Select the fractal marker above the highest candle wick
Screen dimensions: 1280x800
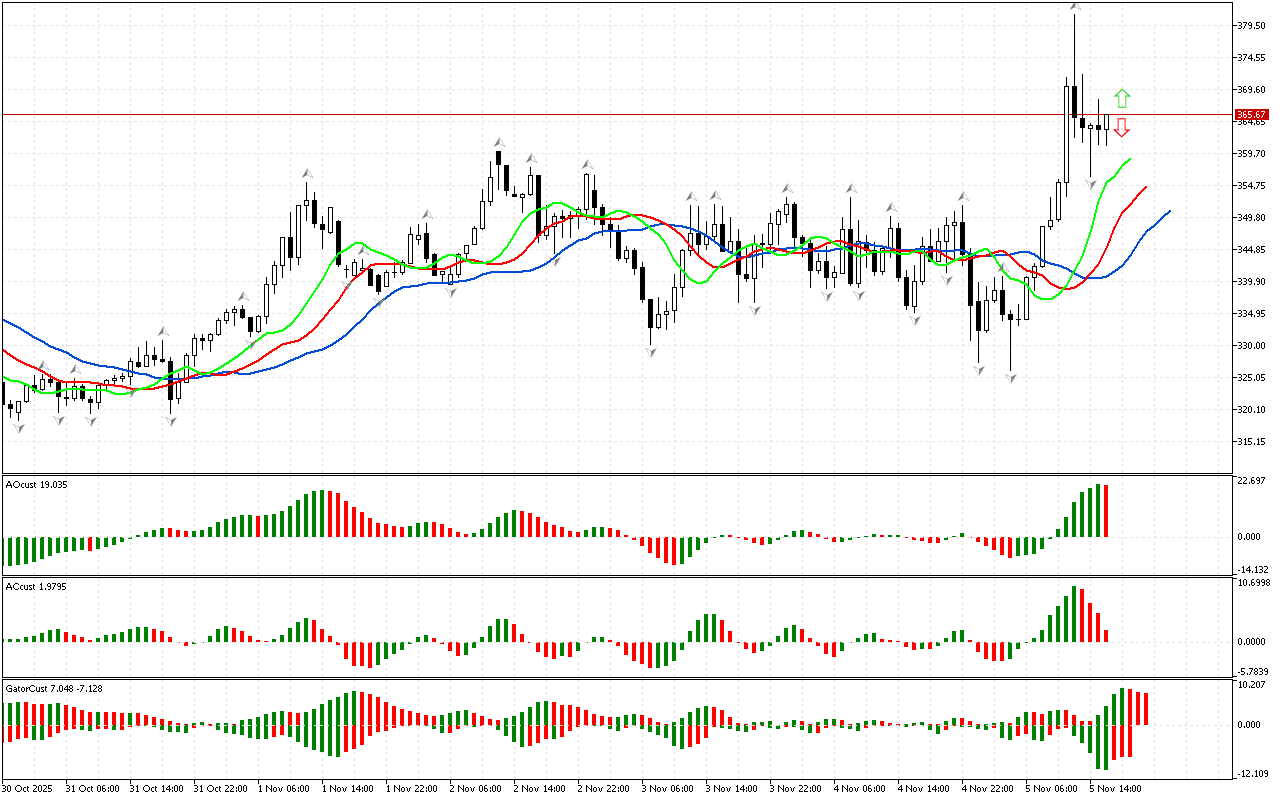click(1075, 7)
